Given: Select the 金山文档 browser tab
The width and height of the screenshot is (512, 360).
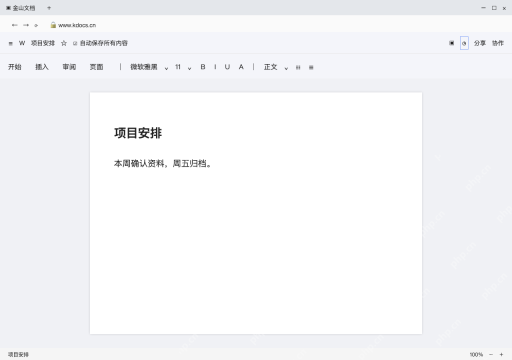Looking at the screenshot, I should click(21, 8).
